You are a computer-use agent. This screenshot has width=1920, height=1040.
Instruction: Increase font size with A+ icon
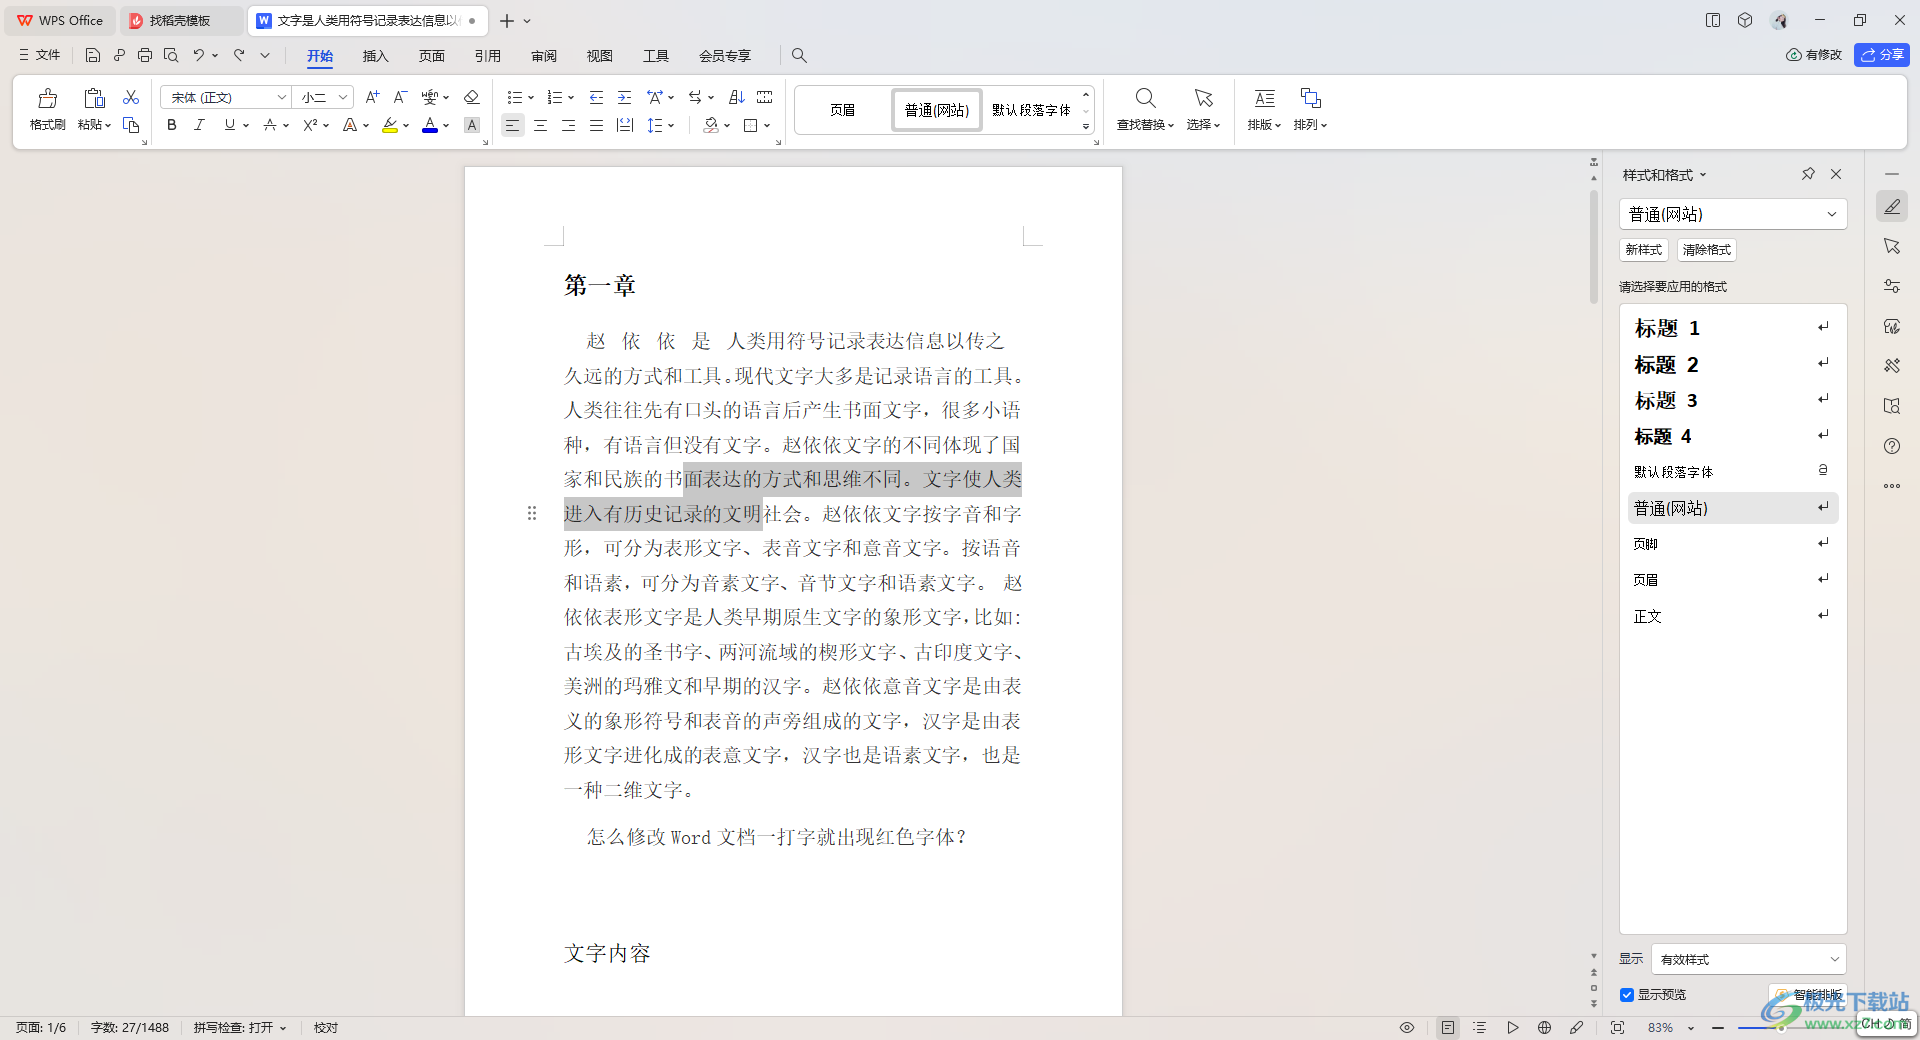click(372, 97)
